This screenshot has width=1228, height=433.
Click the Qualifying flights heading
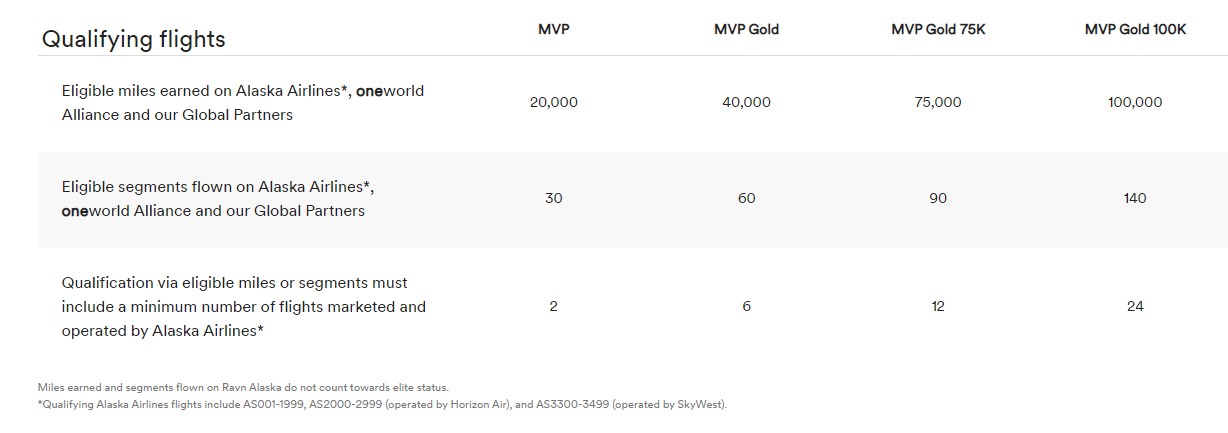133,39
